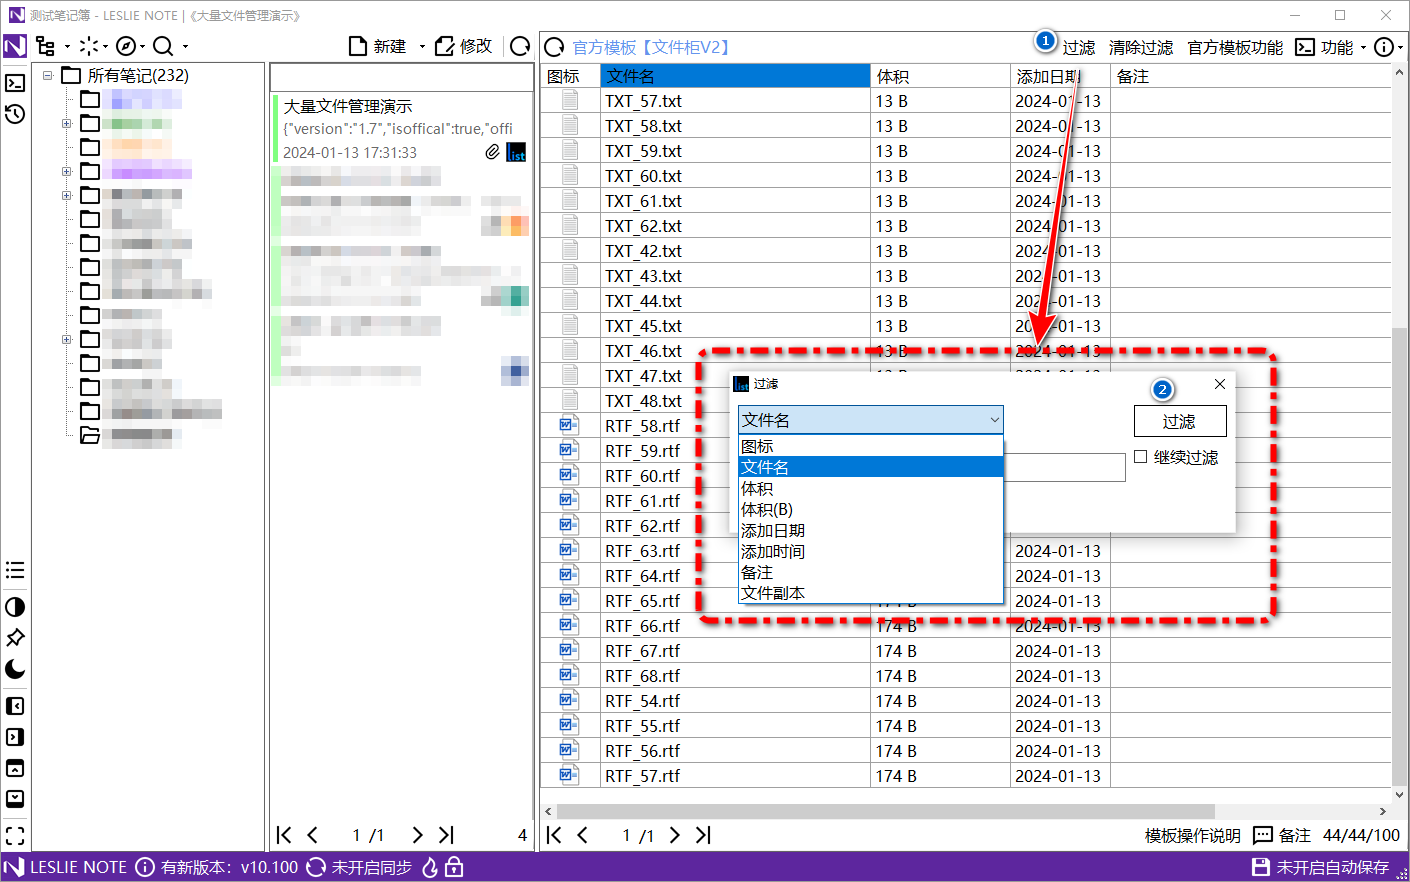Collapse the 所有笔记 tree root

point(47,75)
